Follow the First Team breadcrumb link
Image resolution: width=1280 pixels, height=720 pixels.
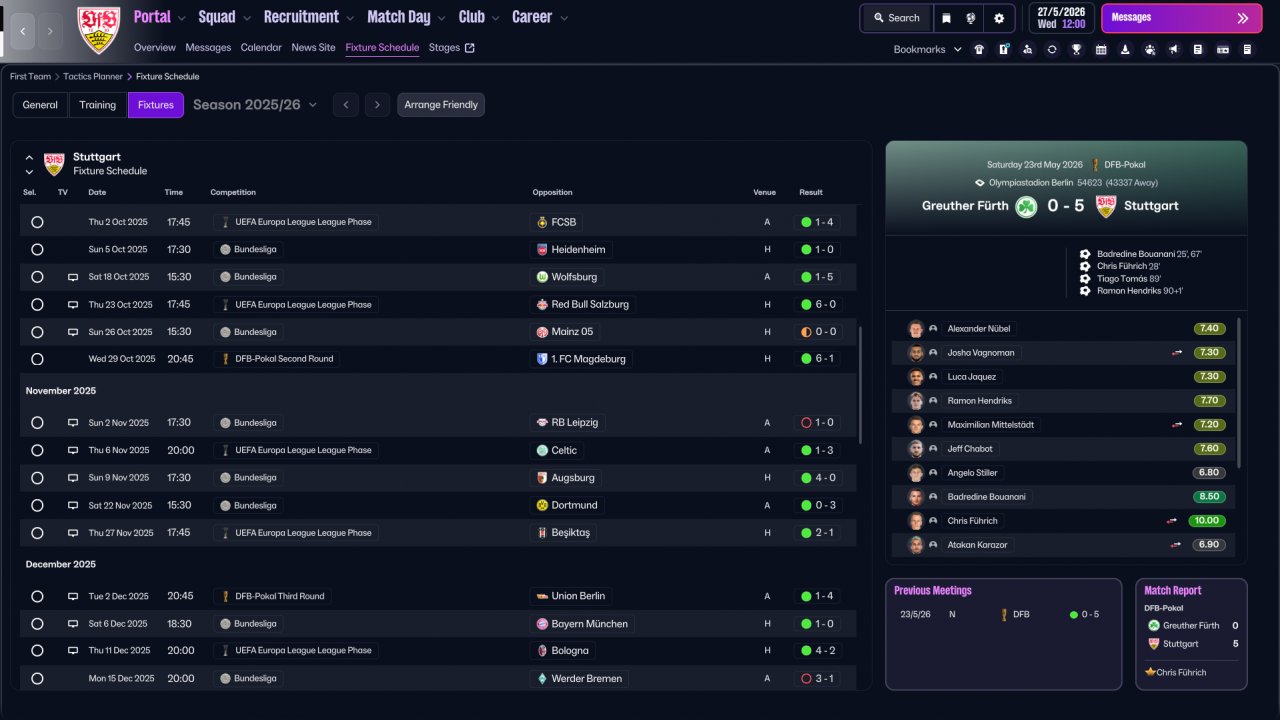[30, 77]
